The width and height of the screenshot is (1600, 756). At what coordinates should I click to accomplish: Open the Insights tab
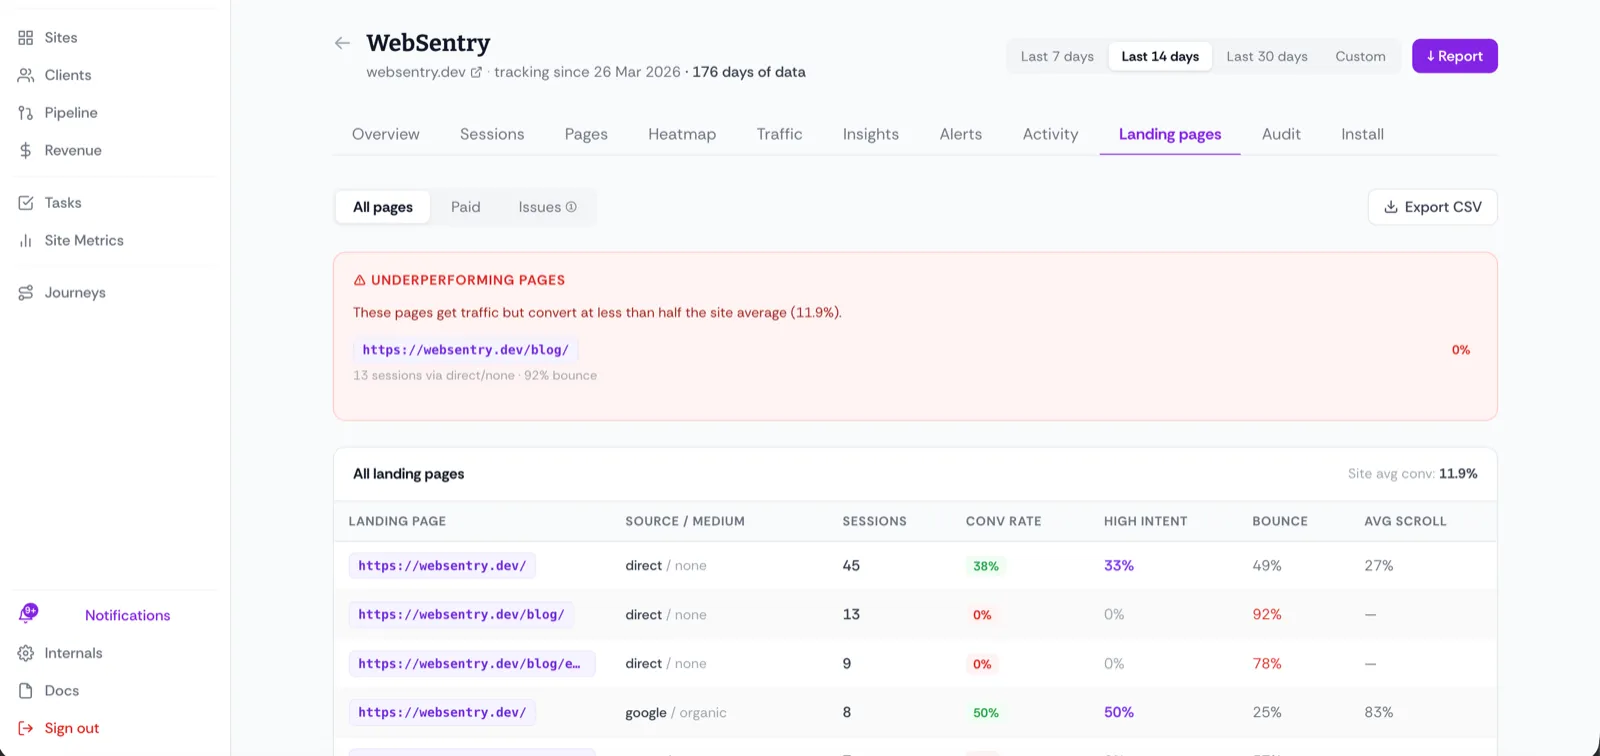coord(871,134)
